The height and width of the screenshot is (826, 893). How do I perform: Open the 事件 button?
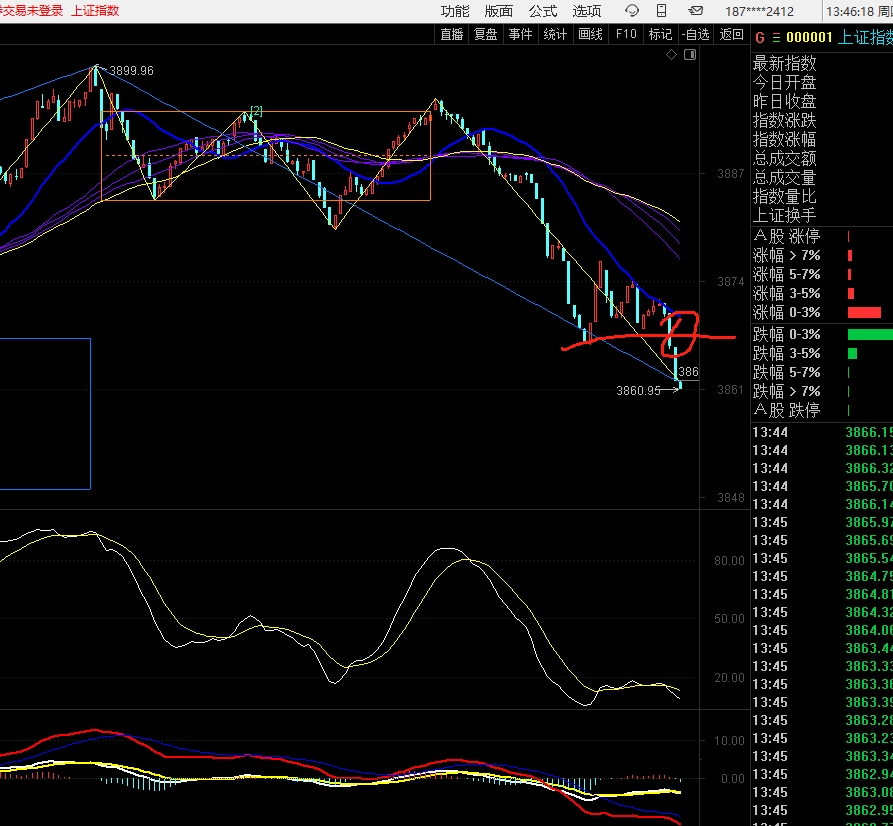coord(521,35)
